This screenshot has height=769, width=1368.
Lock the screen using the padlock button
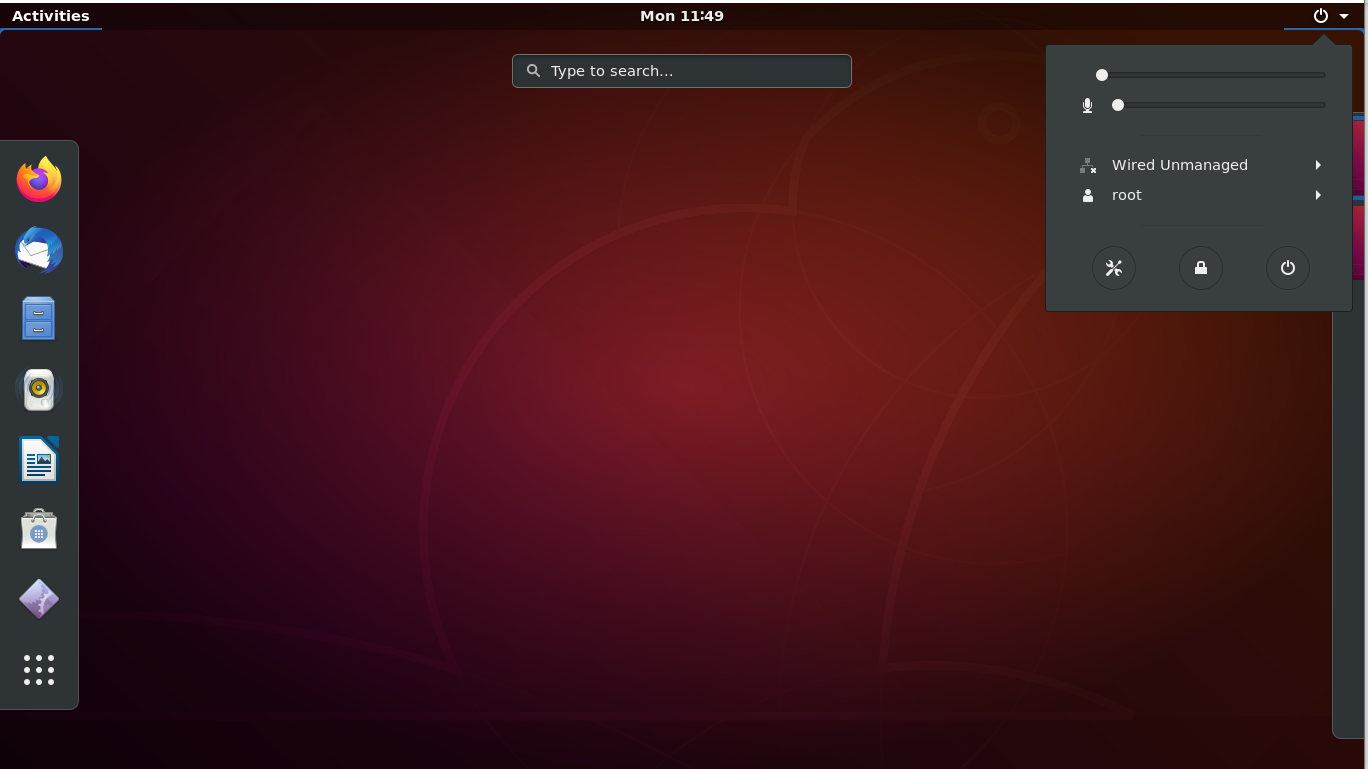[1200, 268]
